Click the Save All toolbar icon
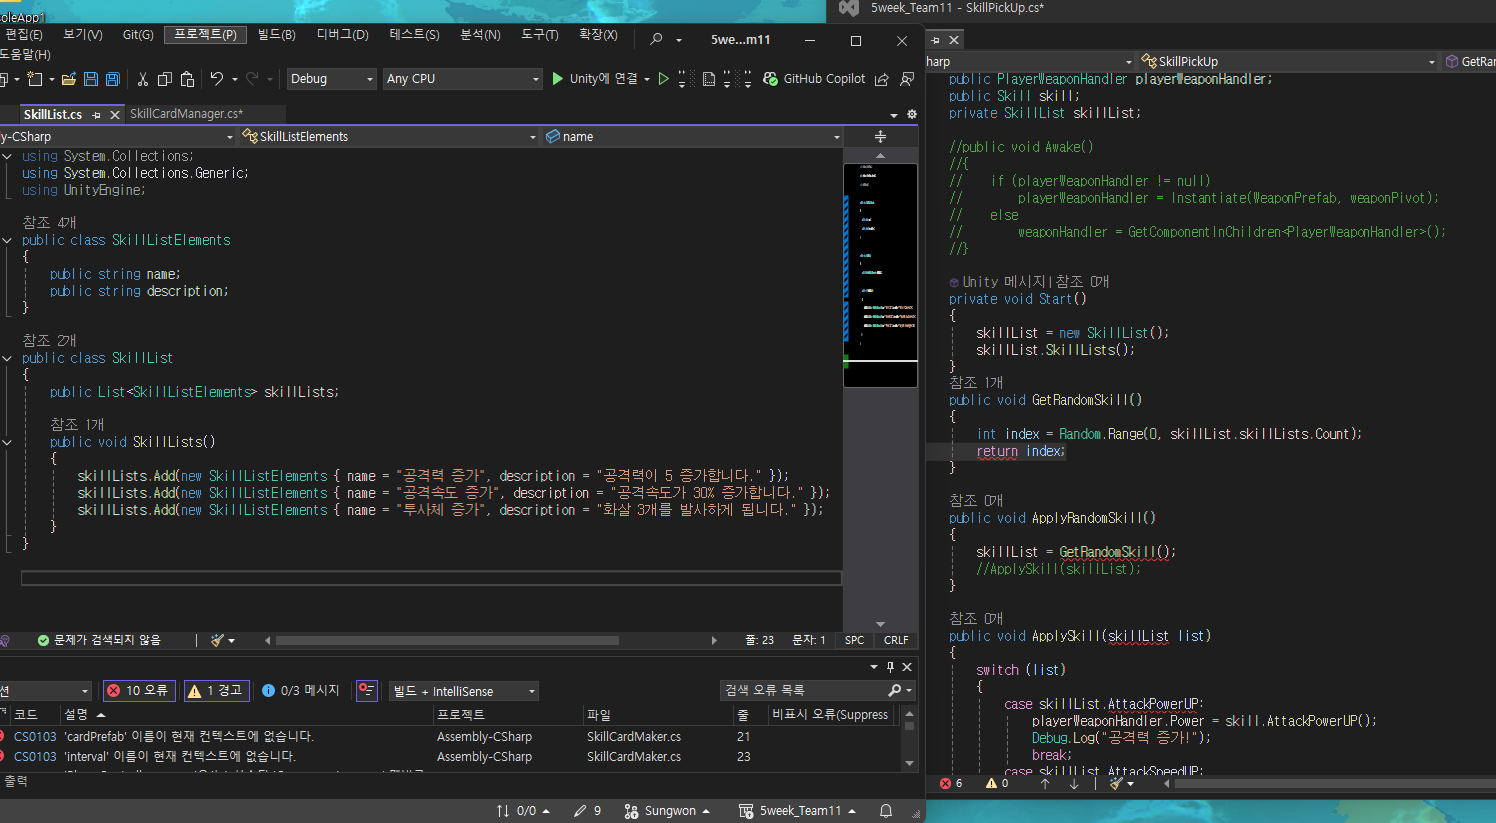1496x823 pixels. pos(113,79)
